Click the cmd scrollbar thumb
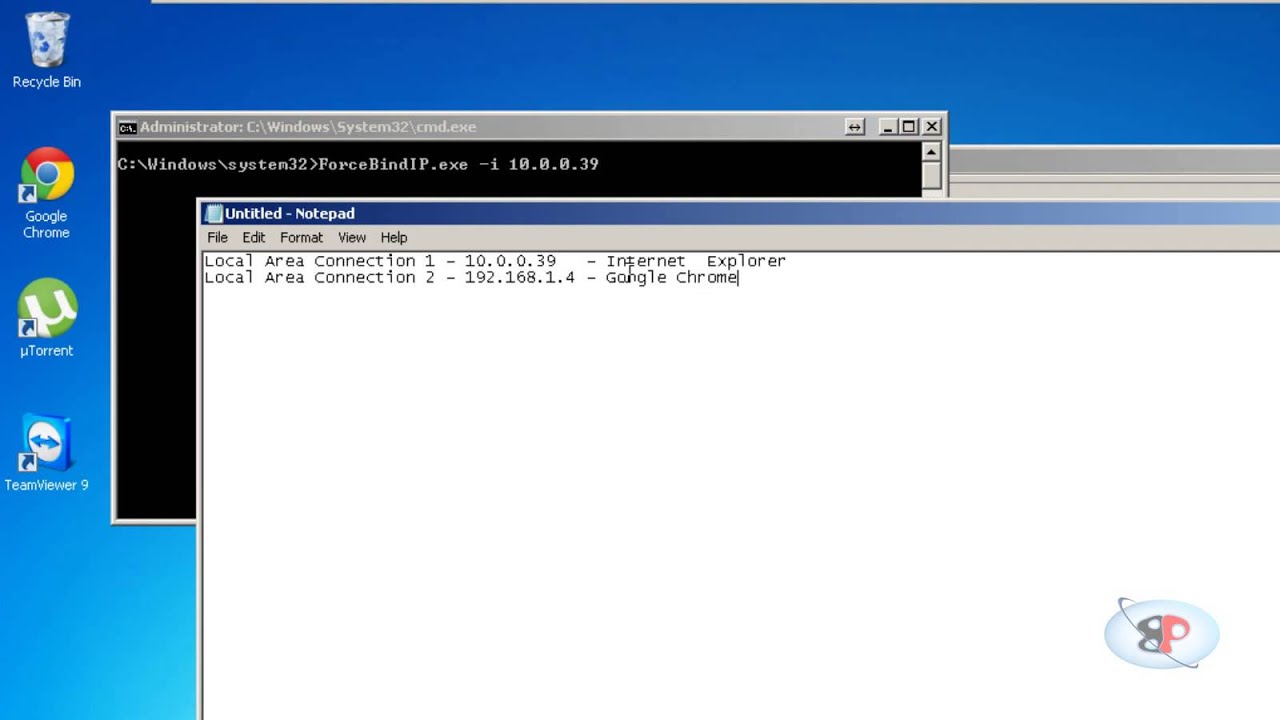 coord(931,175)
